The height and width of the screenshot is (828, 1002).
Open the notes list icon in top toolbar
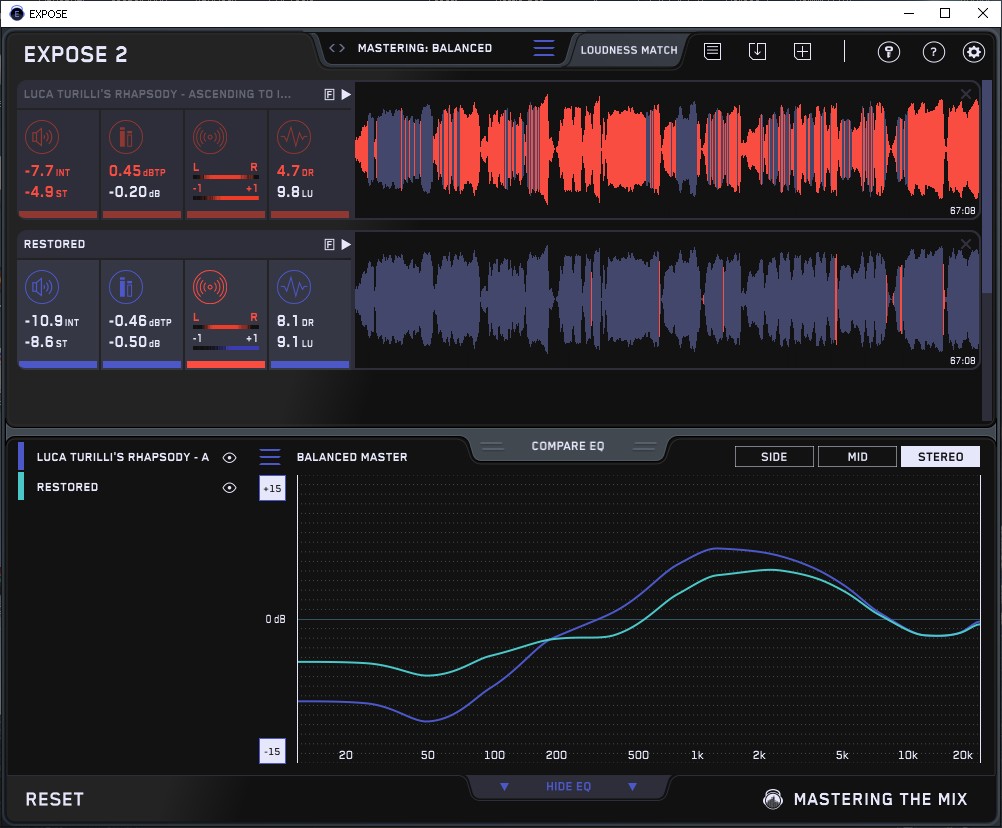coord(713,51)
